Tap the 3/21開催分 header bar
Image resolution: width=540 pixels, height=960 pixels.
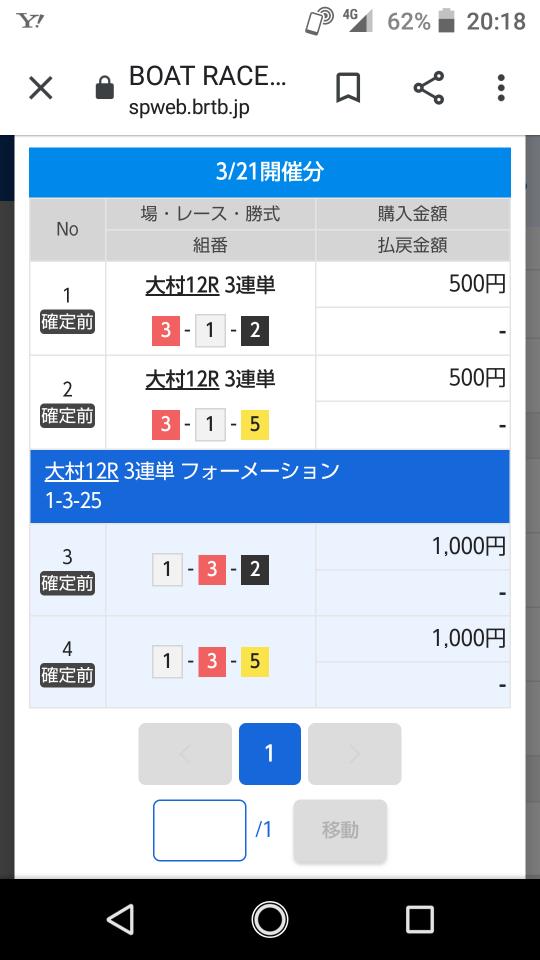[269, 172]
